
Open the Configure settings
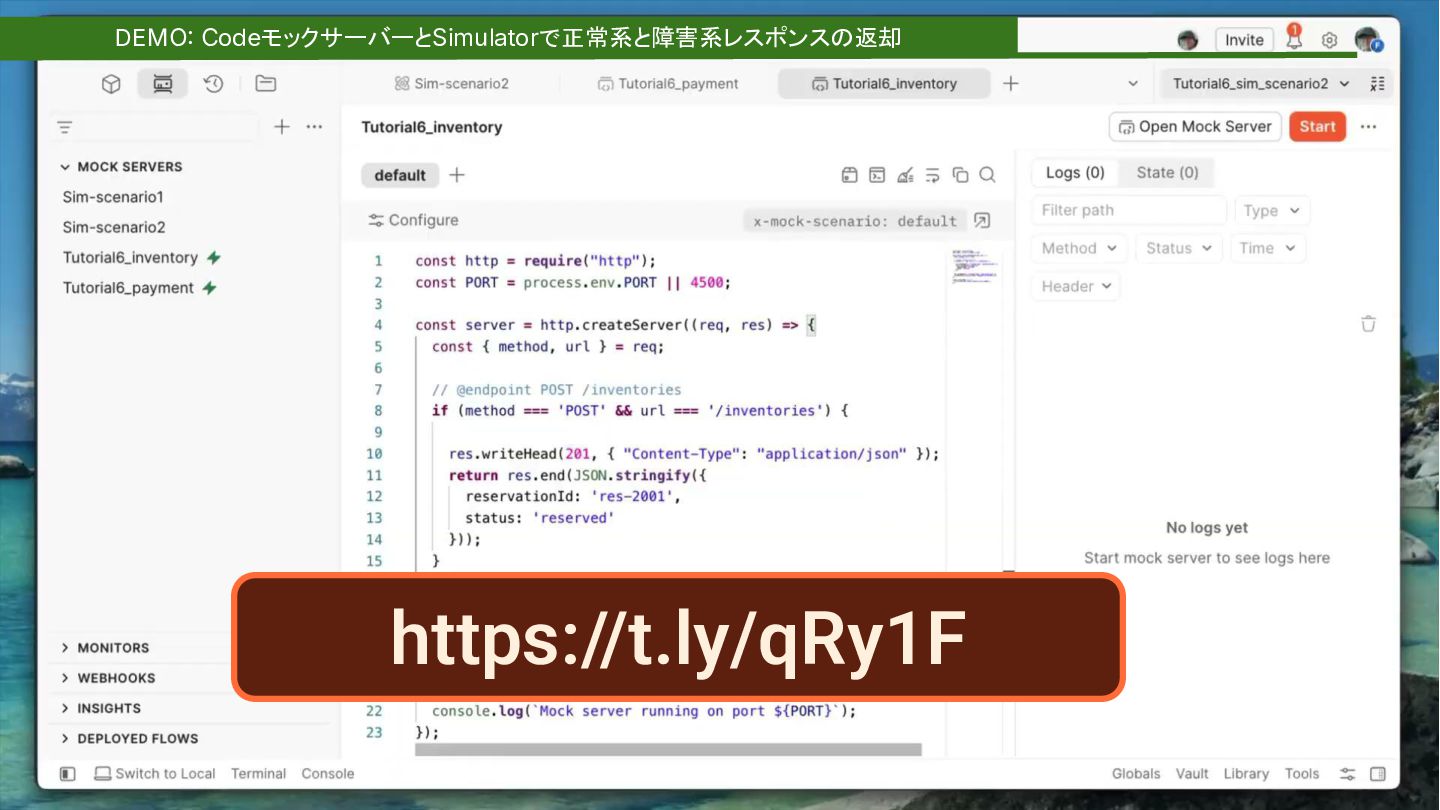[413, 220]
